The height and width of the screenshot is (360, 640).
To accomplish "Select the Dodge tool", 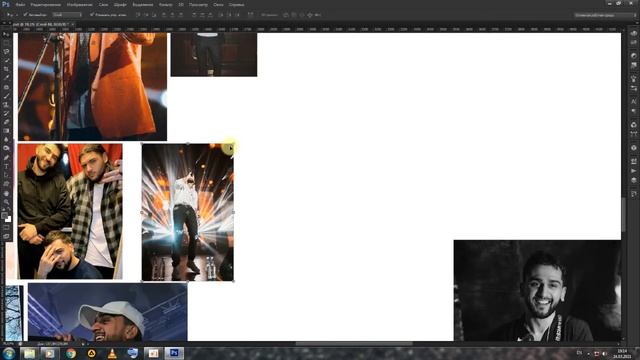I will click(6, 148).
